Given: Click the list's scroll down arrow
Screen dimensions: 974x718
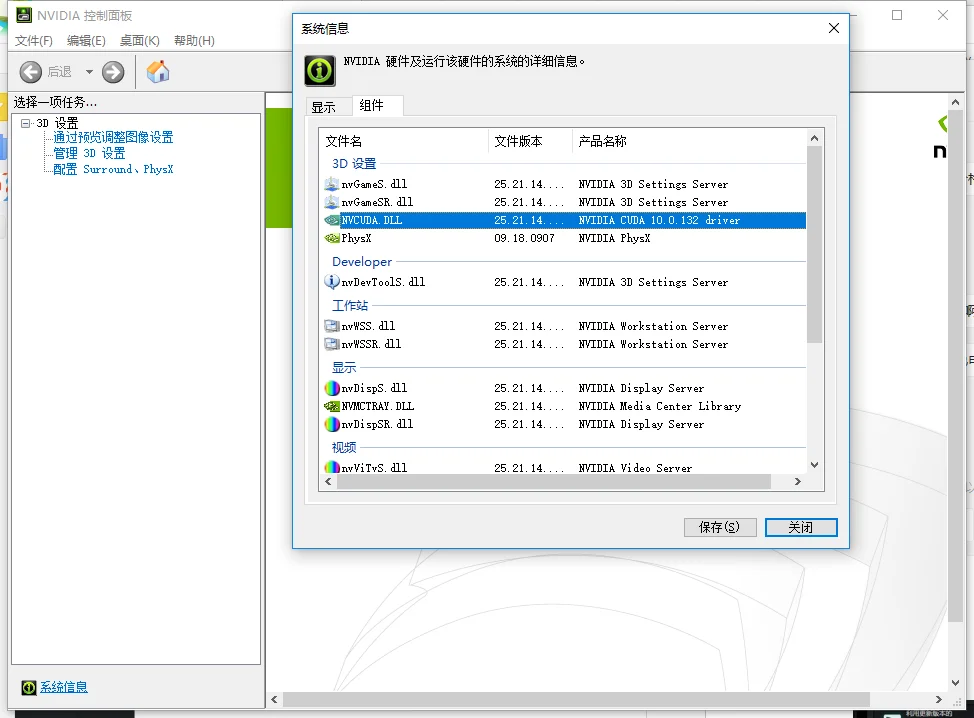Looking at the screenshot, I should pyautogui.click(x=814, y=465).
